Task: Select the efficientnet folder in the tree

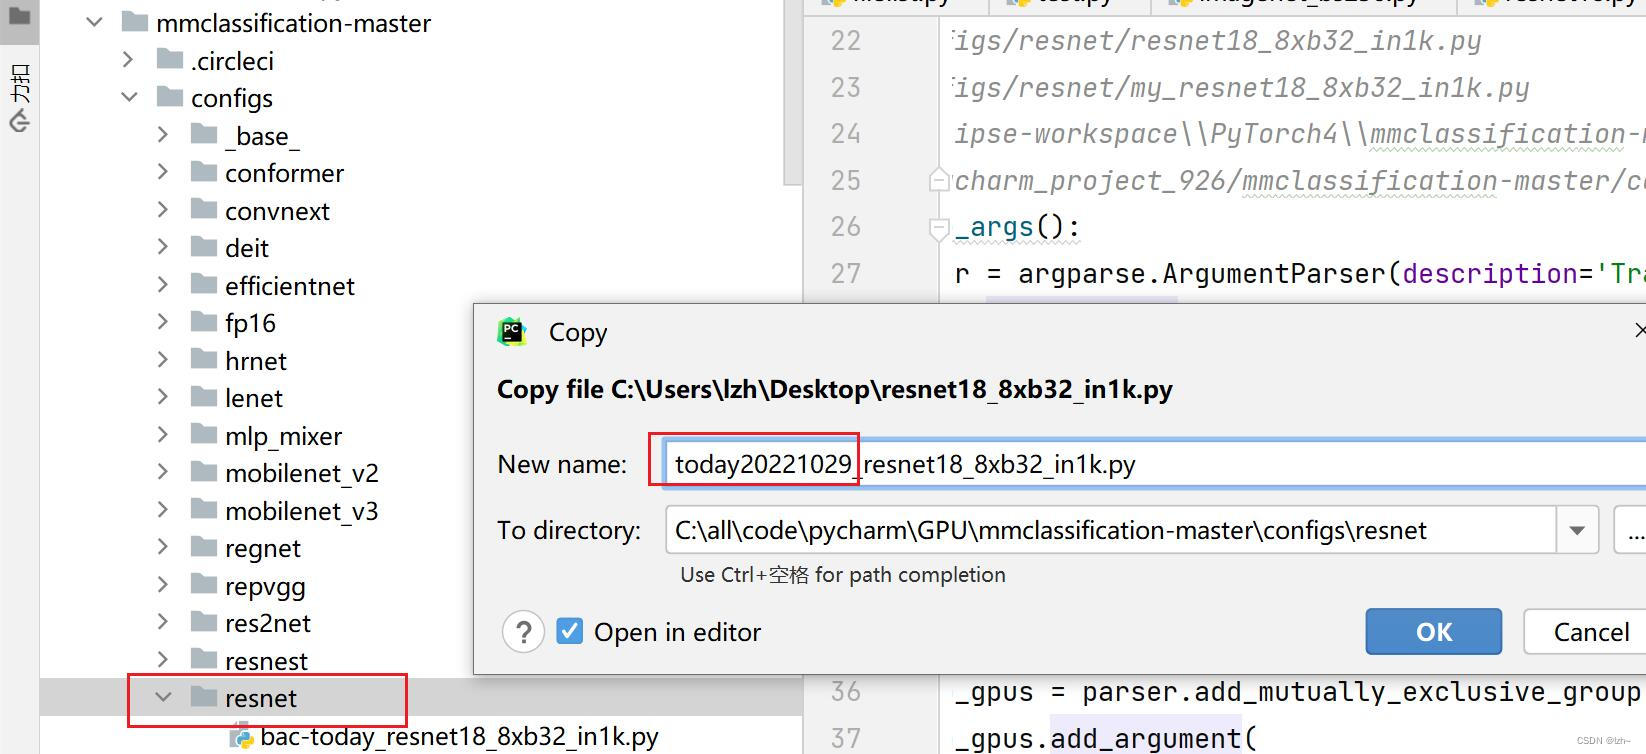Action: point(289,286)
